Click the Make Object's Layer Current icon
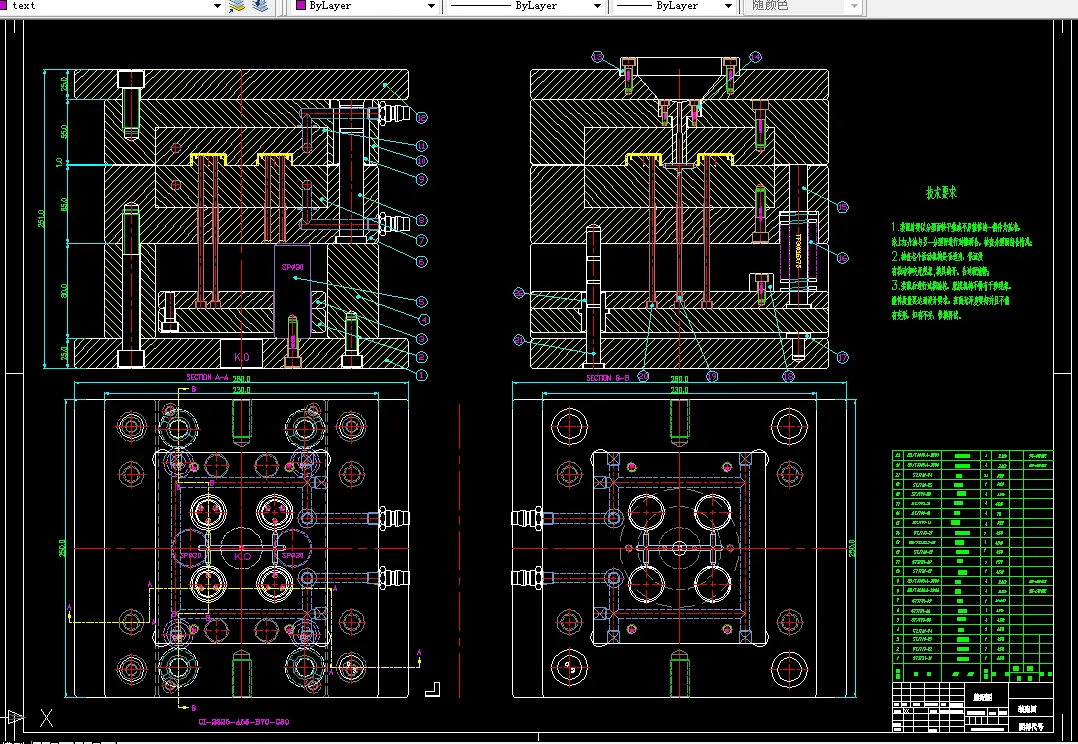The height and width of the screenshot is (744, 1078). pyautogui.click(x=237, y=6)
